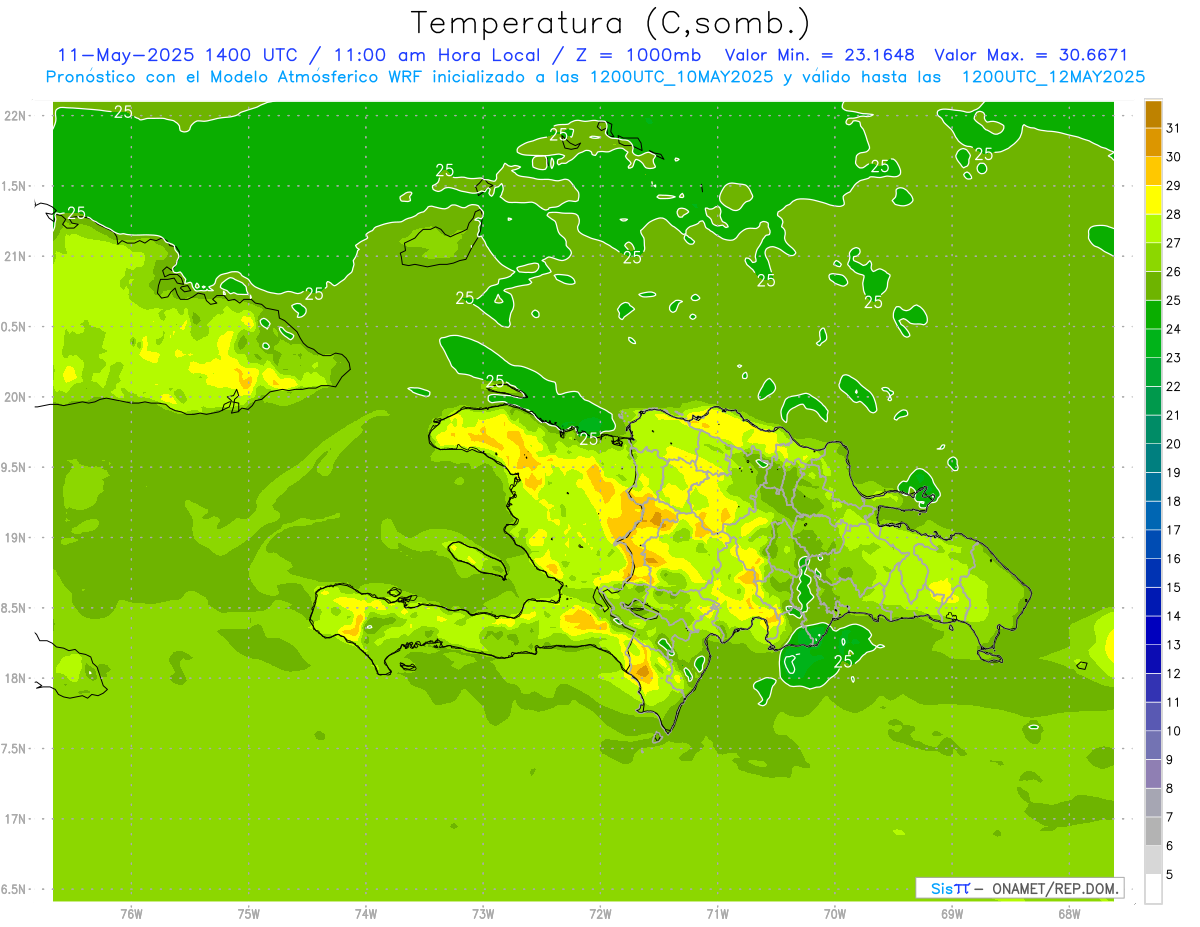This screenshot has width=1200, height=927.
Task: Click the "20N" latitude axis label
Action: pos(17,397)
